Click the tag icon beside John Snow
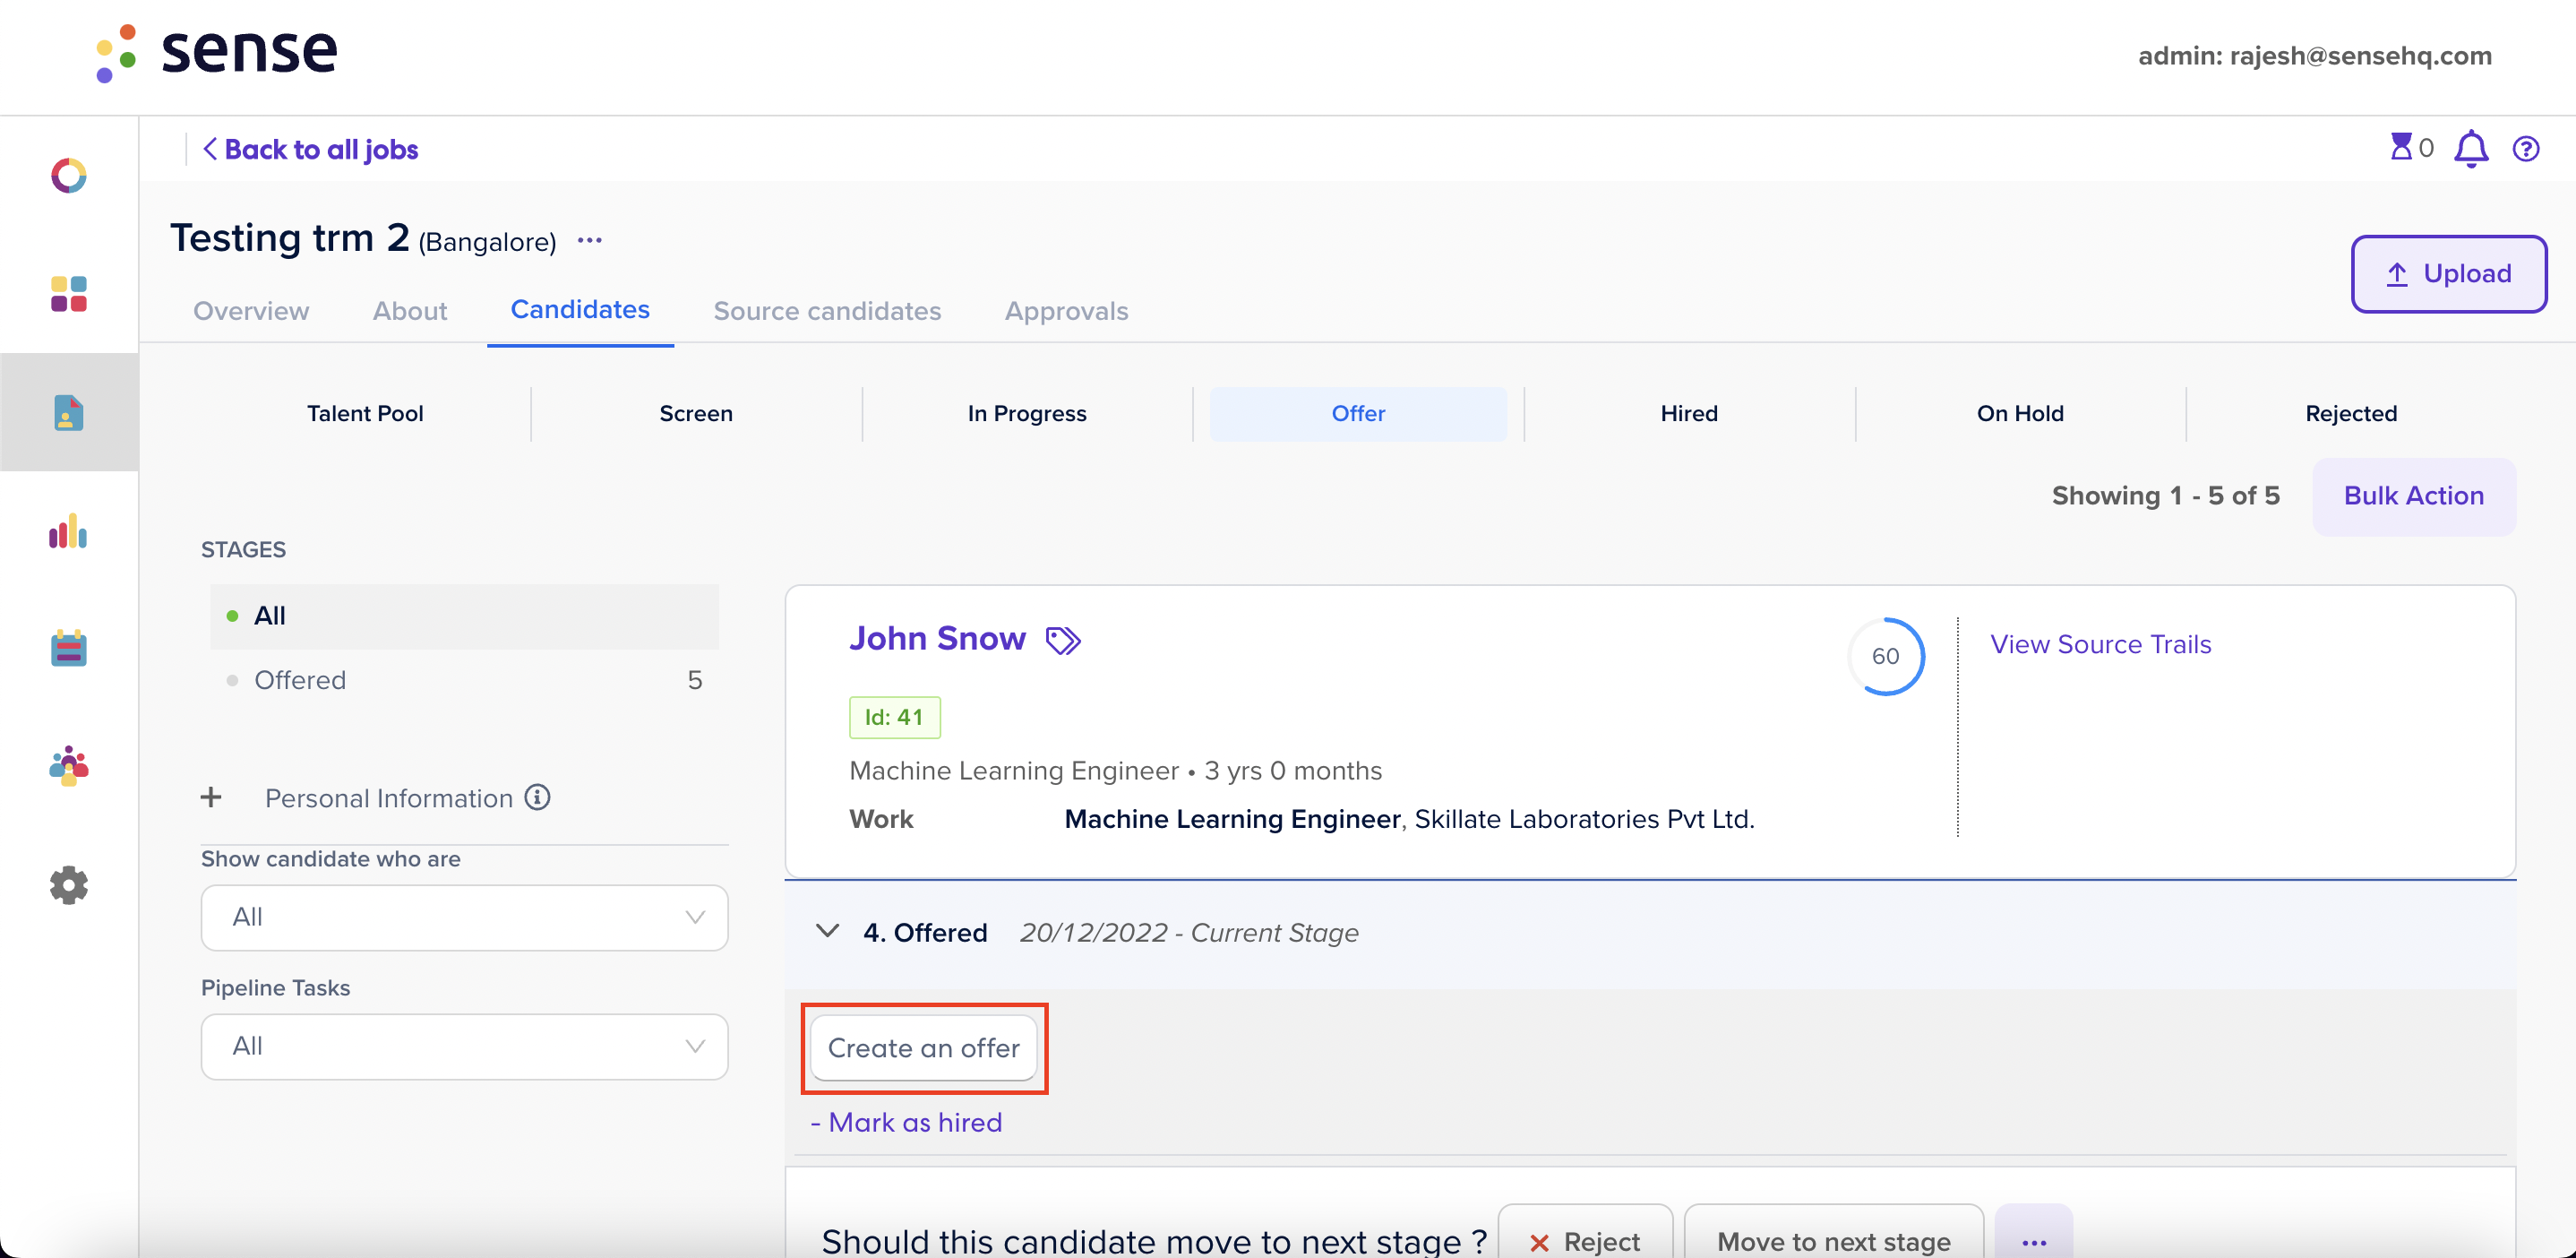 [x=1063, y=640]
